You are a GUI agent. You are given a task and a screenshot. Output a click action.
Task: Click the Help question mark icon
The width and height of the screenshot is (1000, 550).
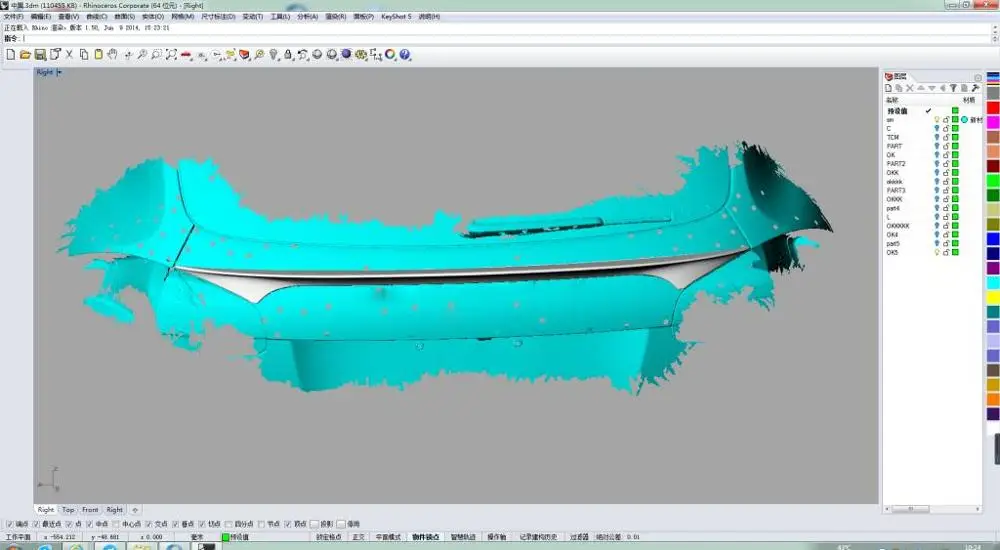click(x=404, y=54)
